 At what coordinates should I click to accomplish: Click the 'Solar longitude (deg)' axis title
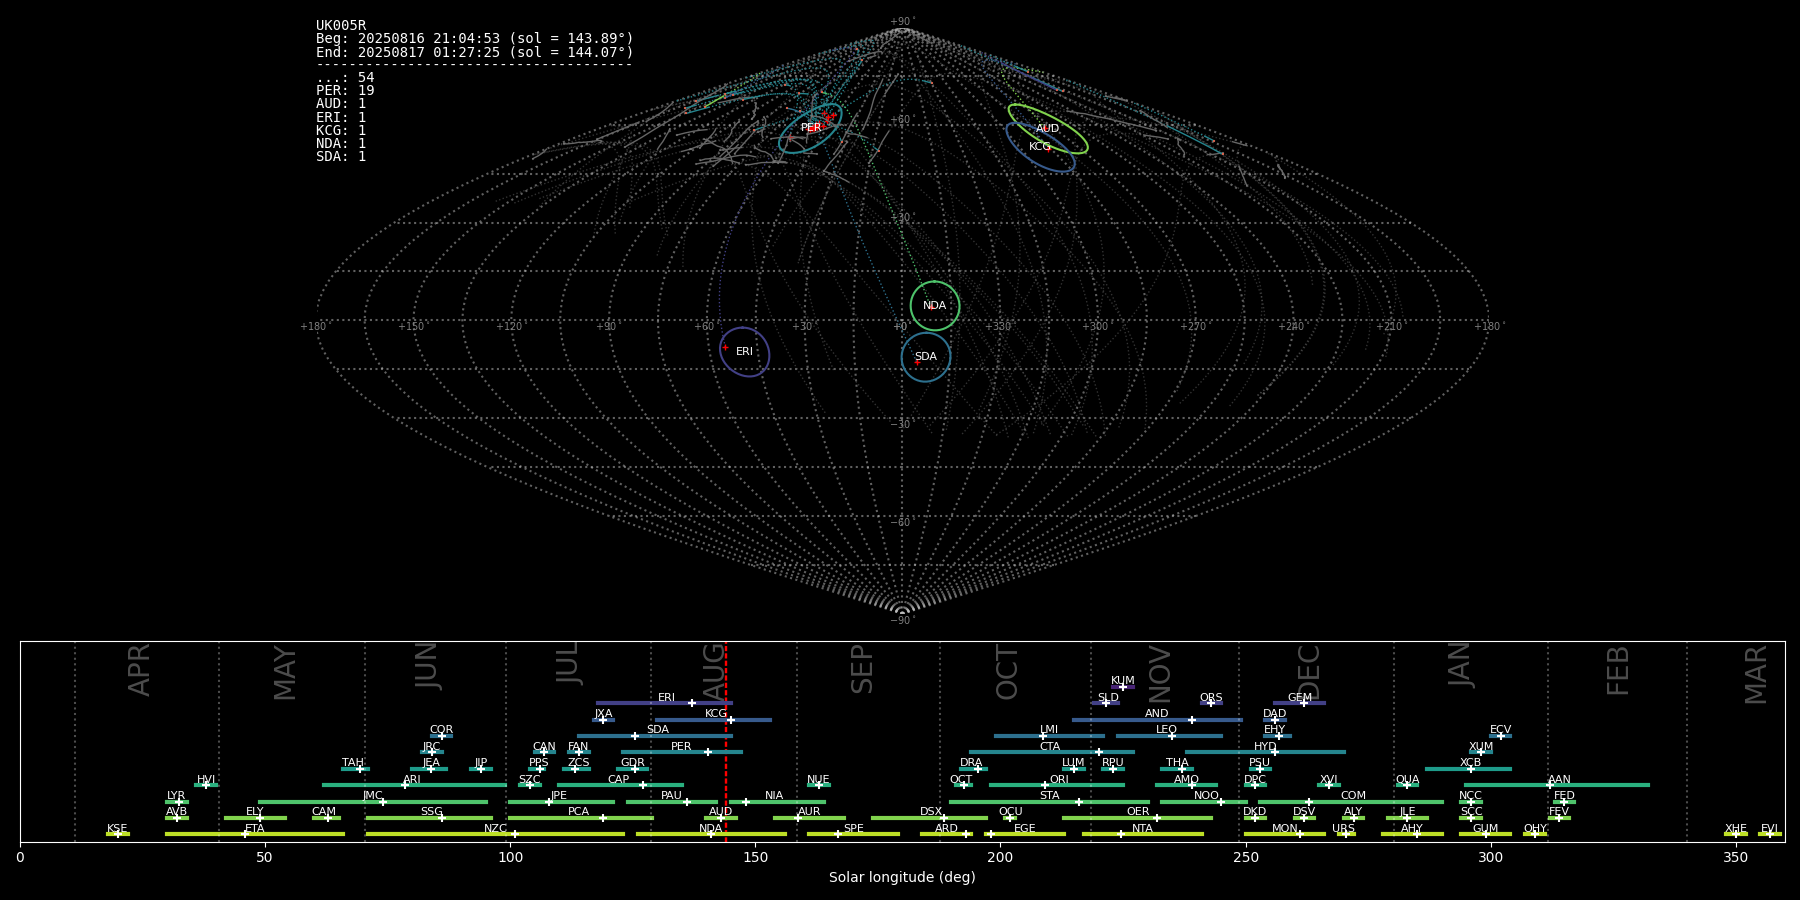[902, 877]
